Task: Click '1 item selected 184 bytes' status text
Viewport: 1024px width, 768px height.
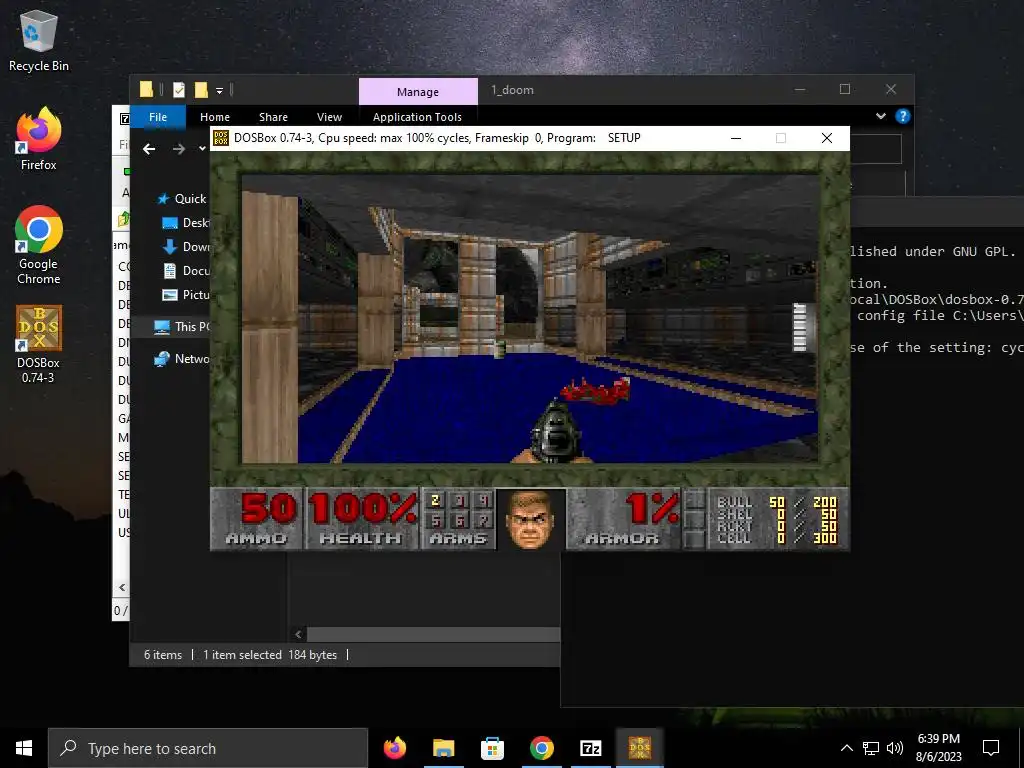Action: (270, 654)
